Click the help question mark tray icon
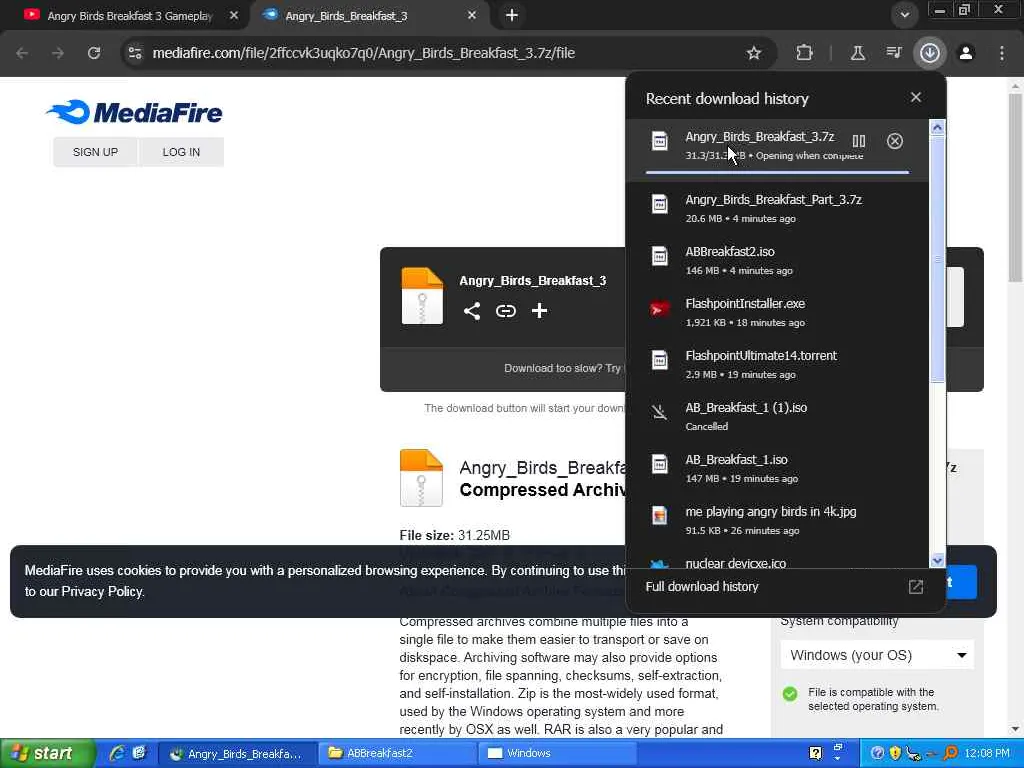This screenshot has height=768, width=1024. click(878, 753)
